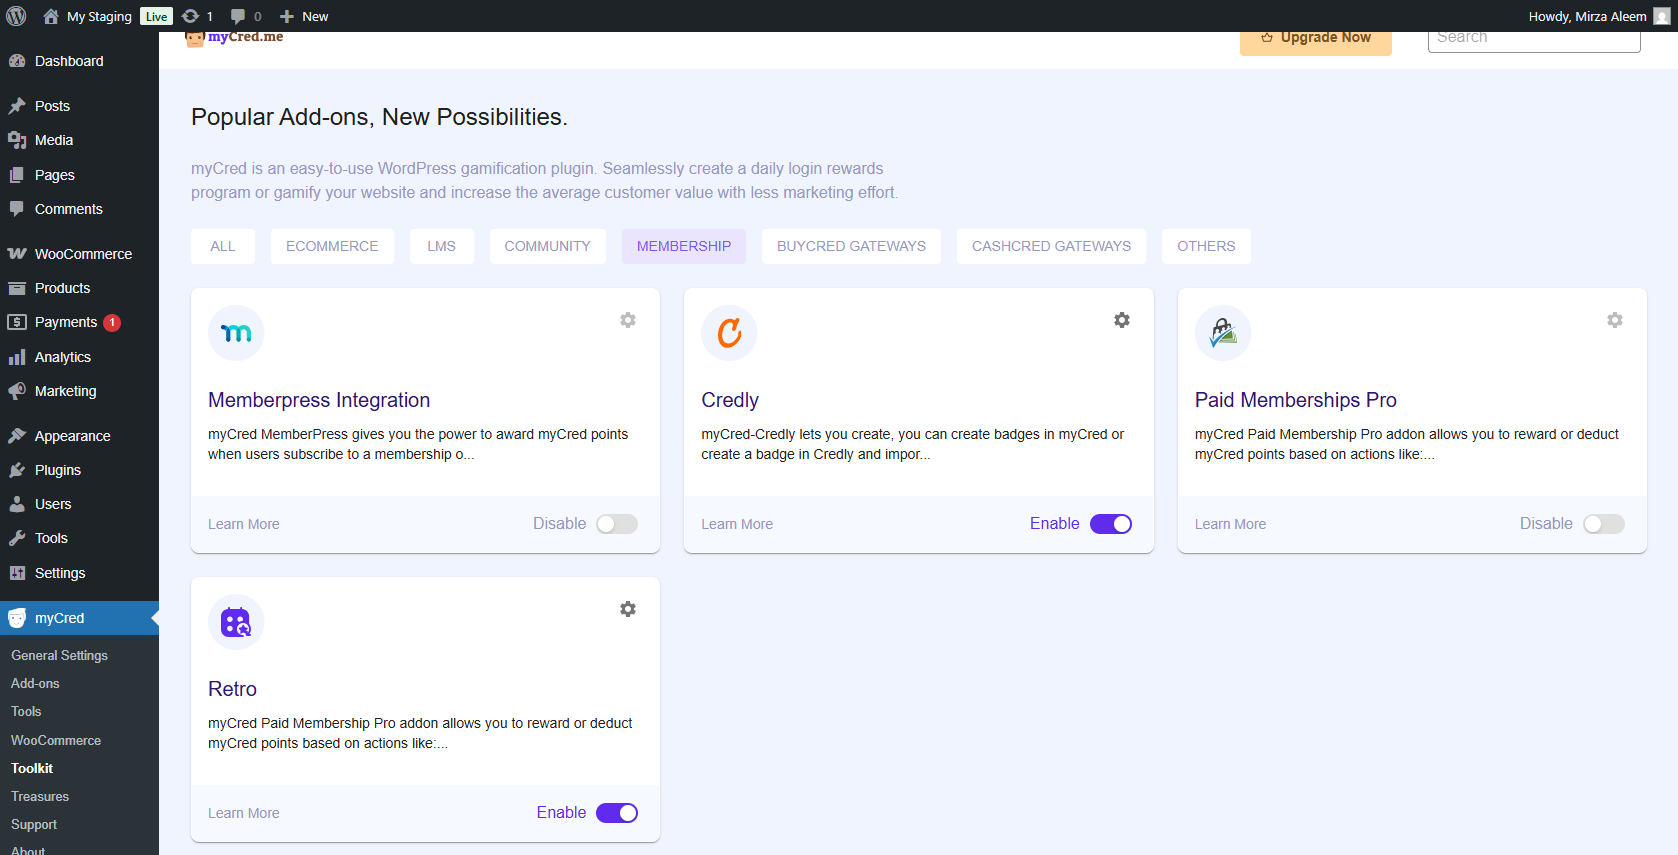1678x855 pixels.
Task: Click the Memberpress logo icon
Action: (236, 333)
